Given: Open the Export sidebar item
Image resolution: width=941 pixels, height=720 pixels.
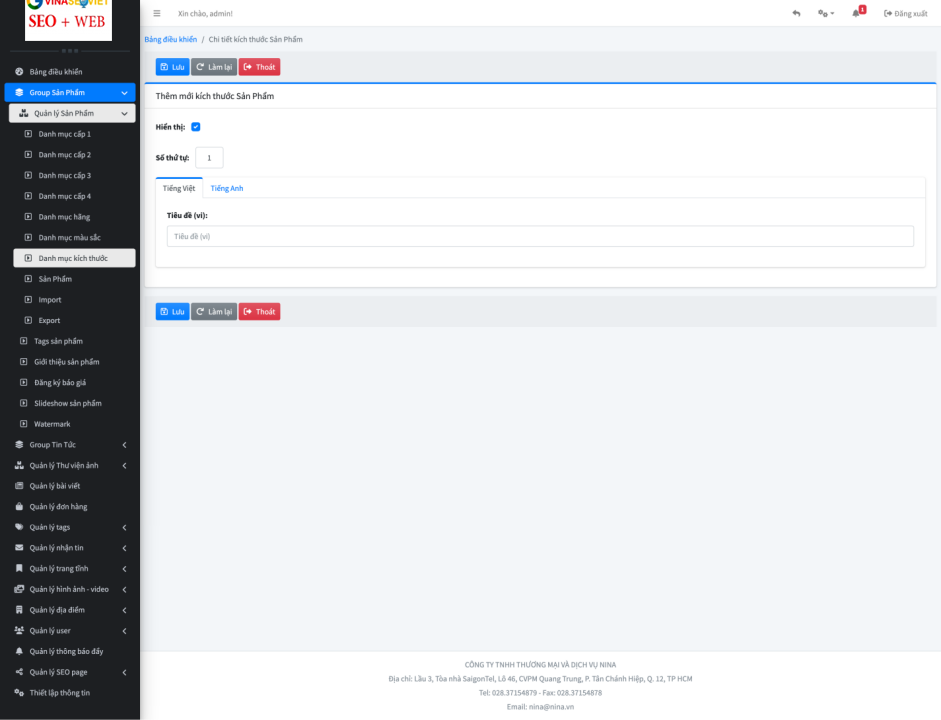Looking at the screenshot, I should click(74, 320).
